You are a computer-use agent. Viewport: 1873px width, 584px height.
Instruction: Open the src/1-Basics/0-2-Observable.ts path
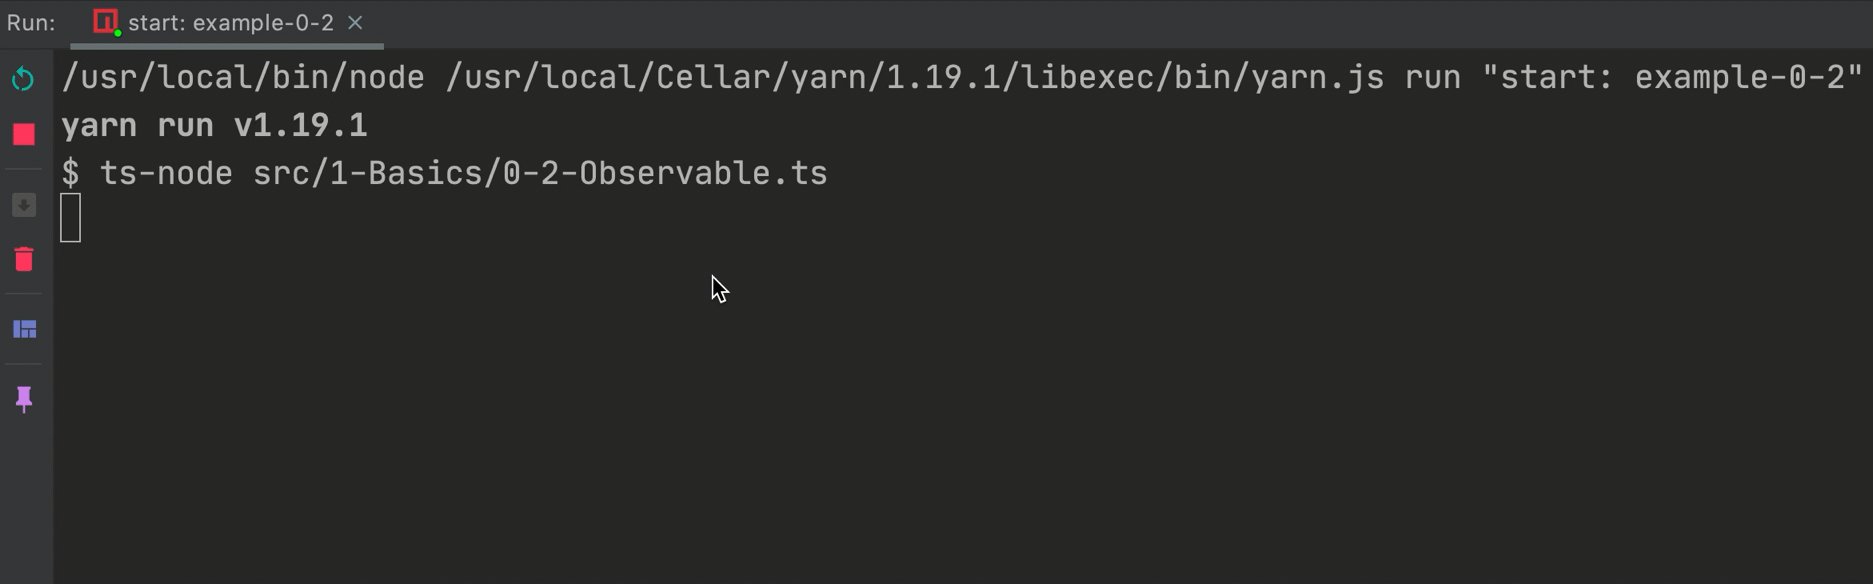point(540,173)
